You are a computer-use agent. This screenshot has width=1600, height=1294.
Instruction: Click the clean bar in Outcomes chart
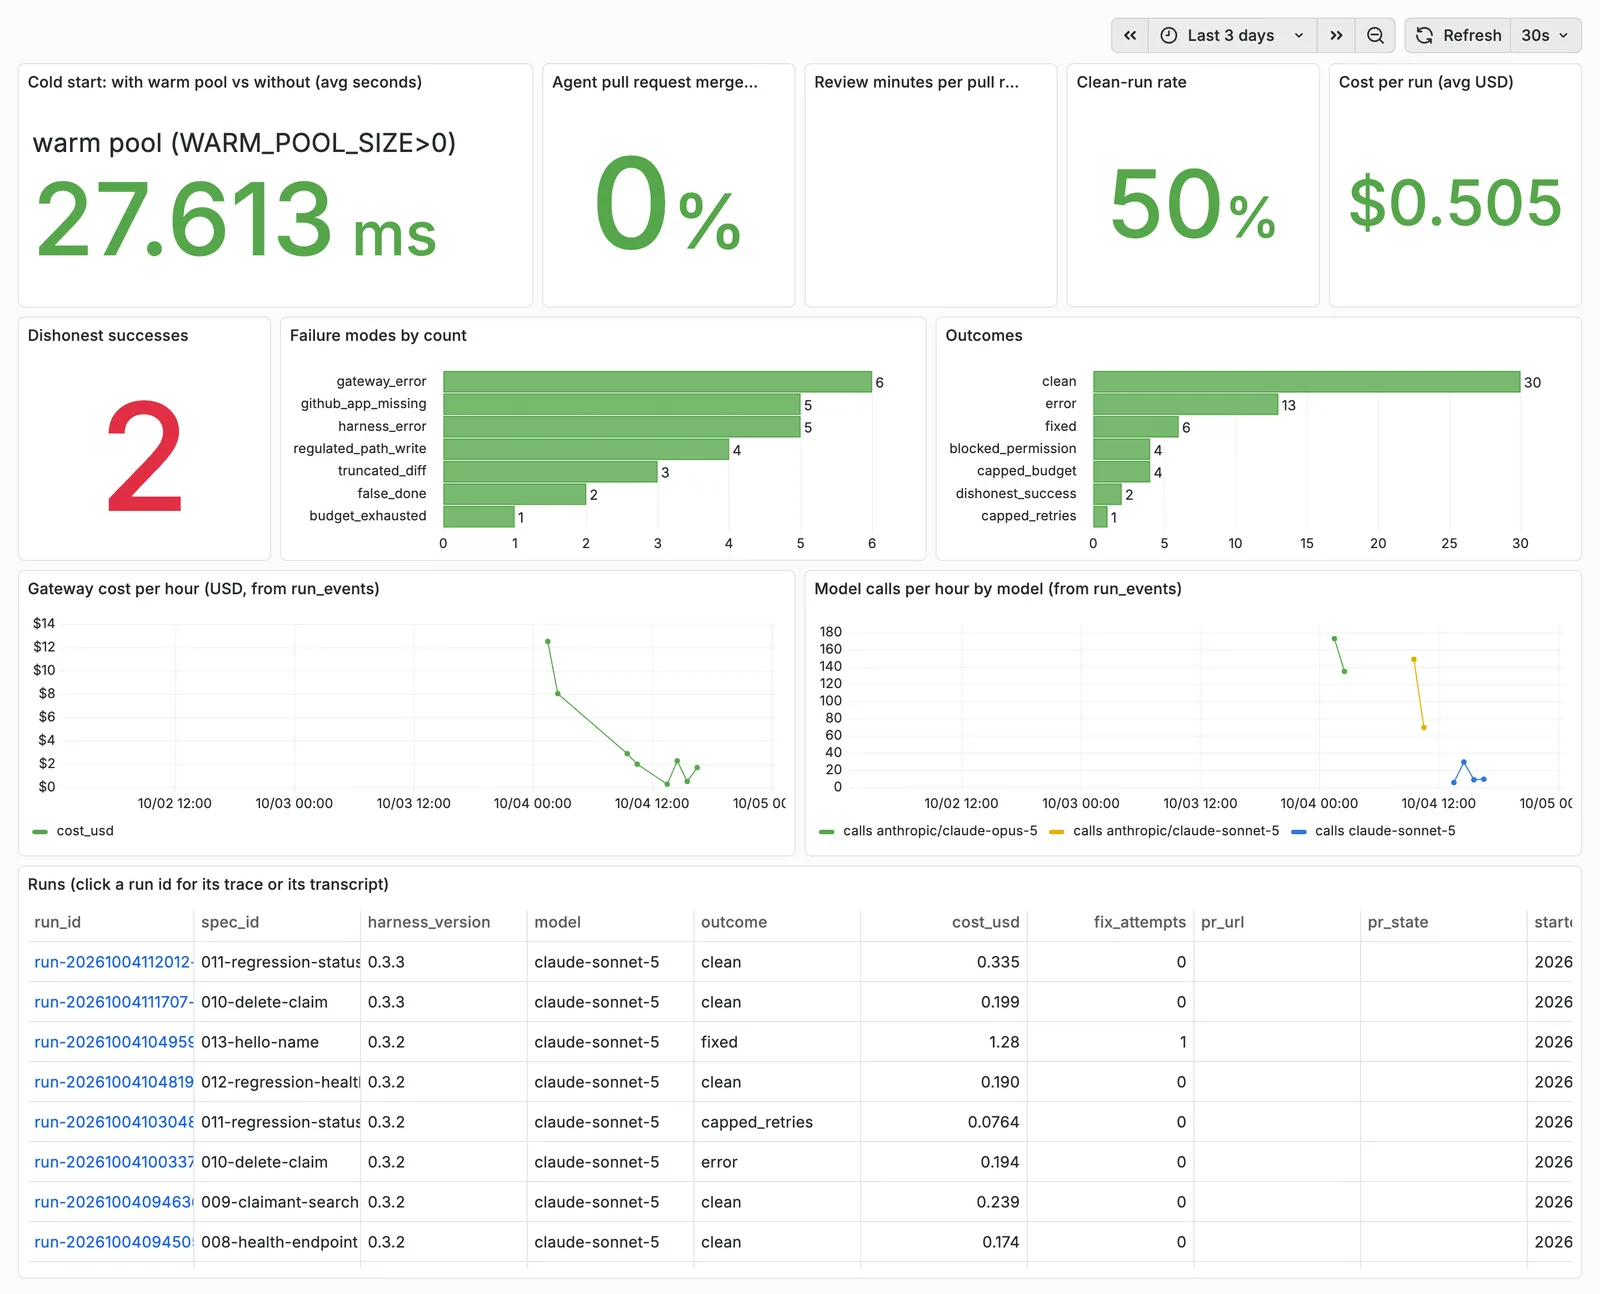[1306, 382]
